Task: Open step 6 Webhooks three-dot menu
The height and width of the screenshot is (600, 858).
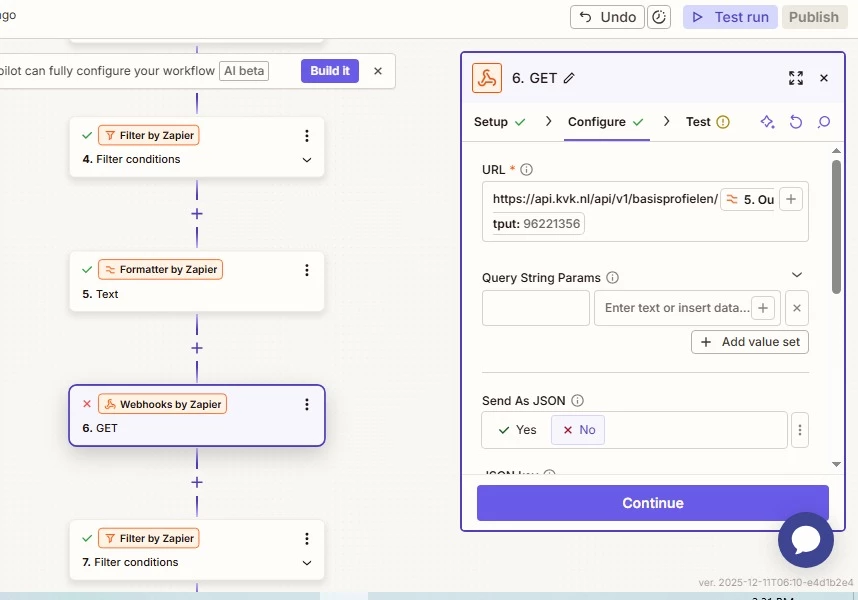Action: click(x=307, y=404)
